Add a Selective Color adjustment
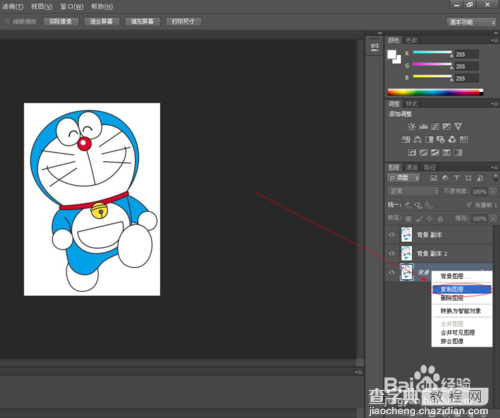The width and height of the screenshot is (500, 418). tap(447, 152)
